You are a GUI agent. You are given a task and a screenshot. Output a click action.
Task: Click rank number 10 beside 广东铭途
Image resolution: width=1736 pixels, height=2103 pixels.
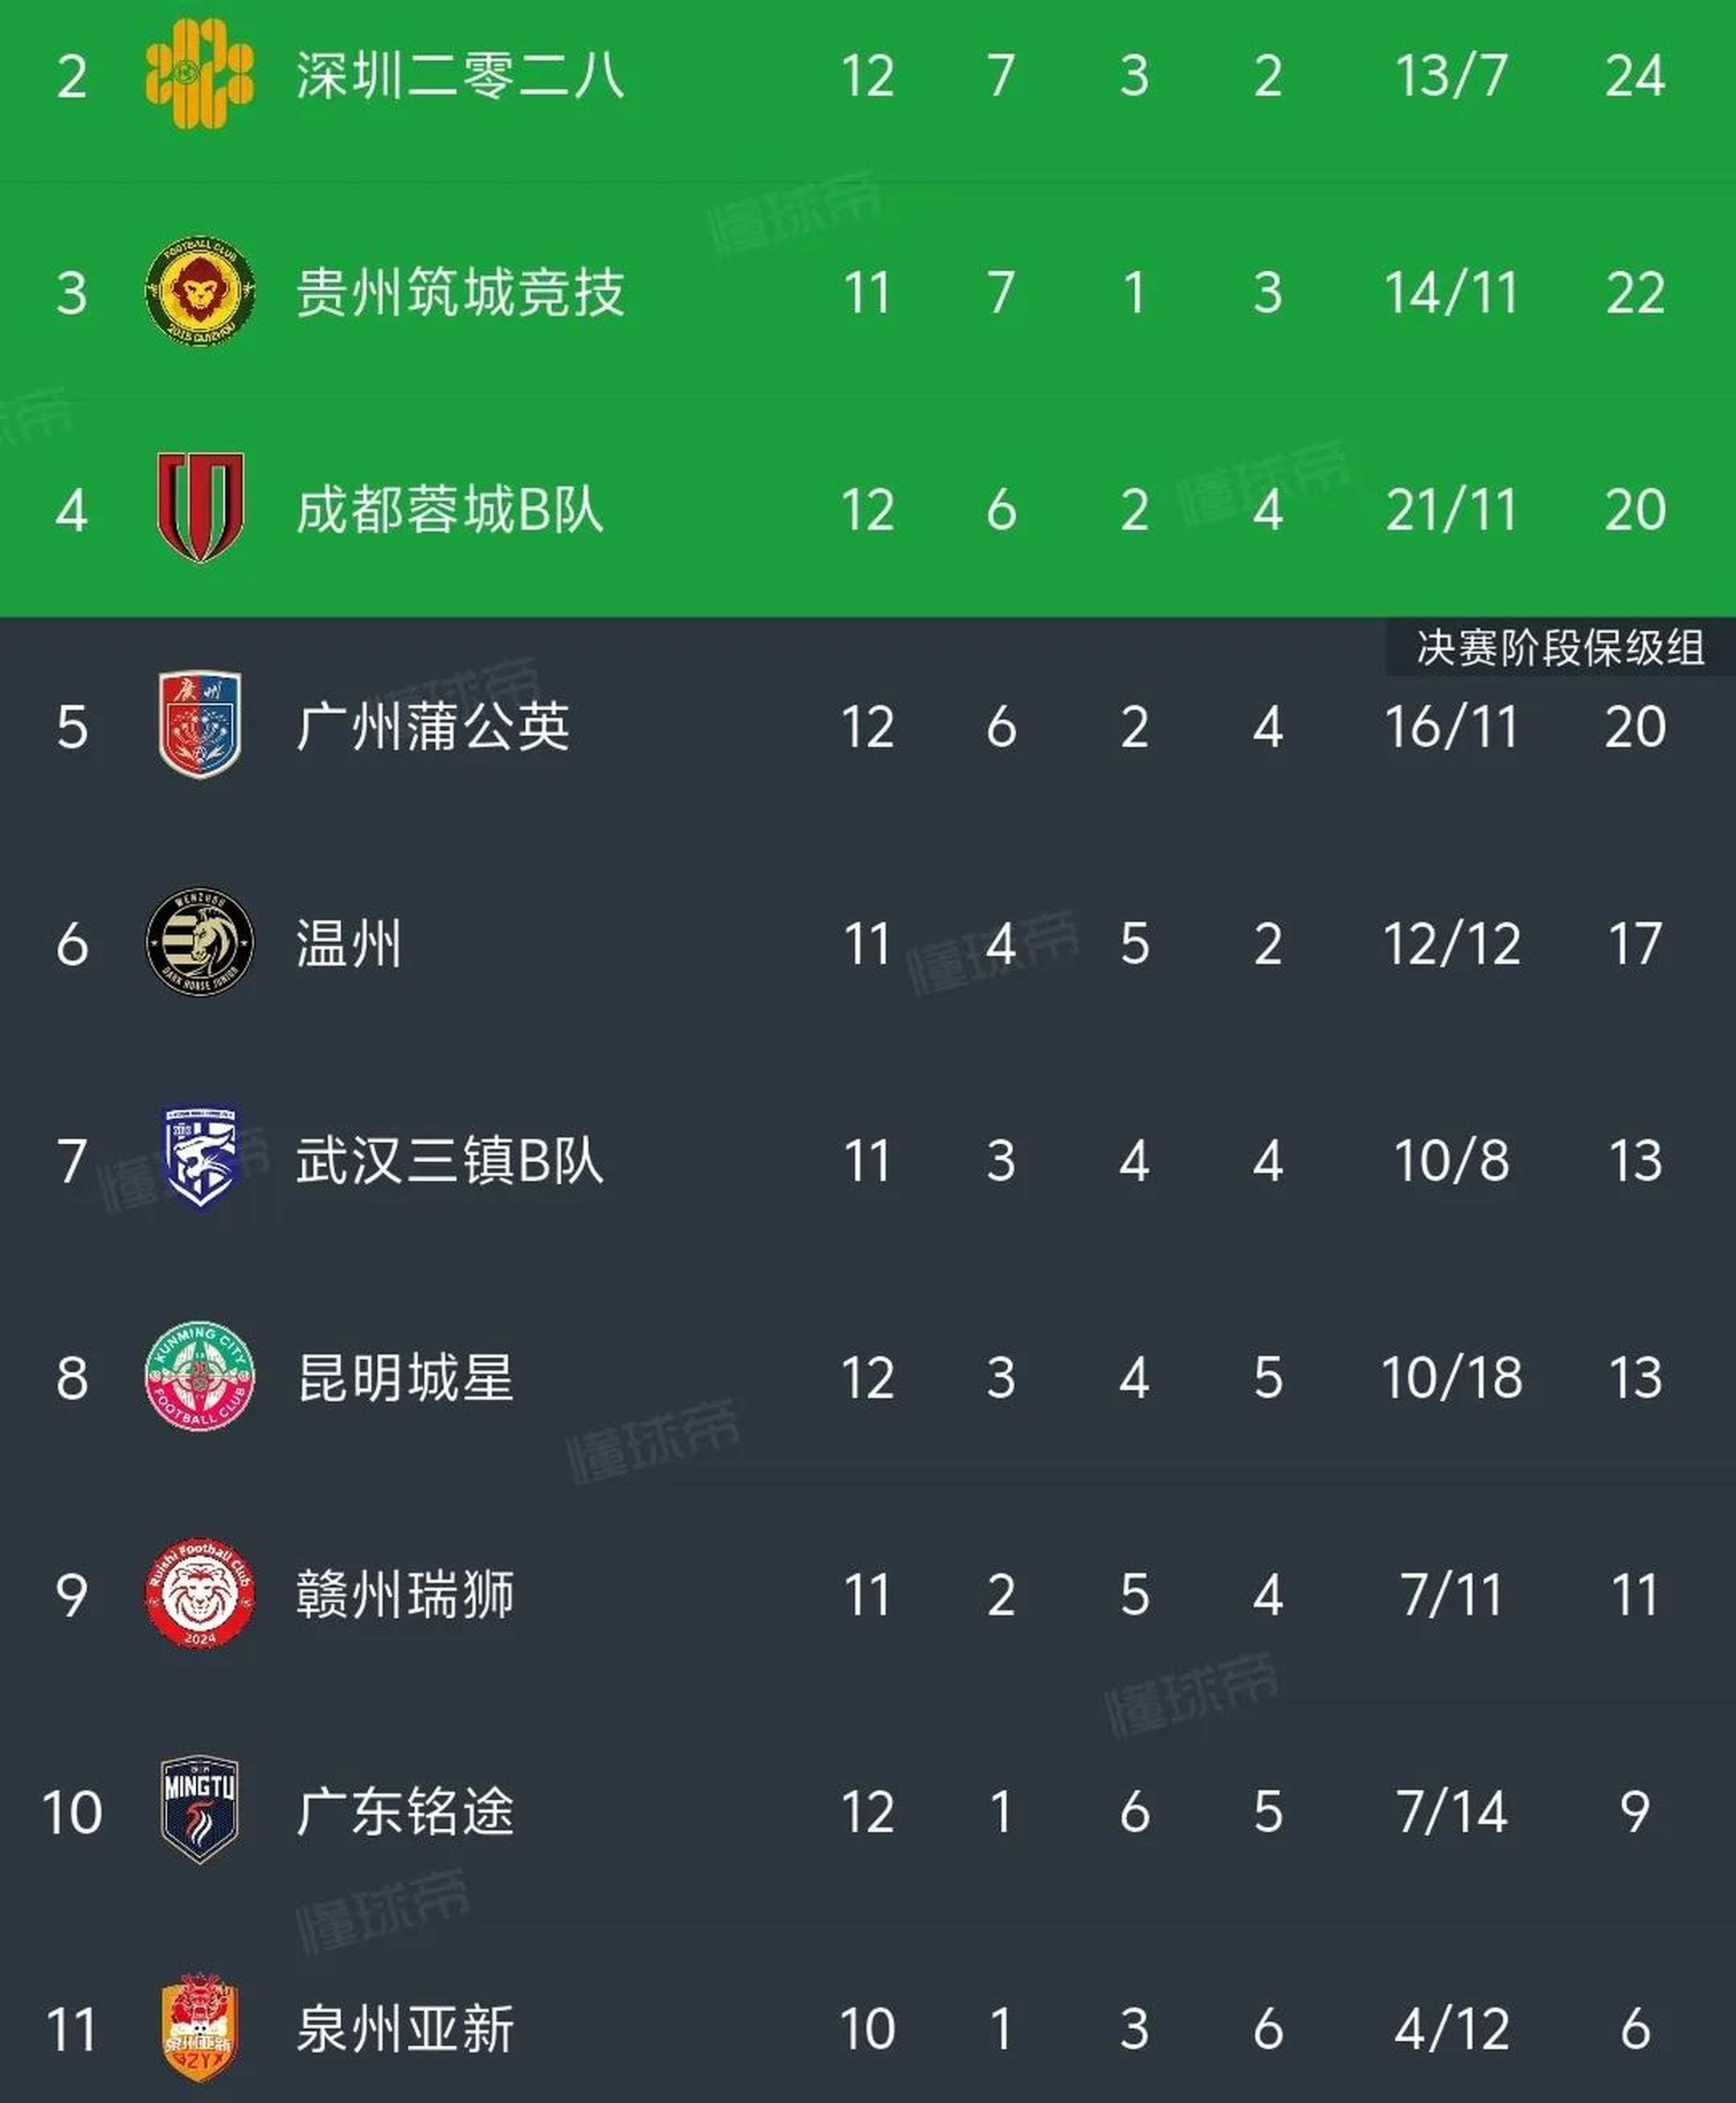coord(72,1812)
